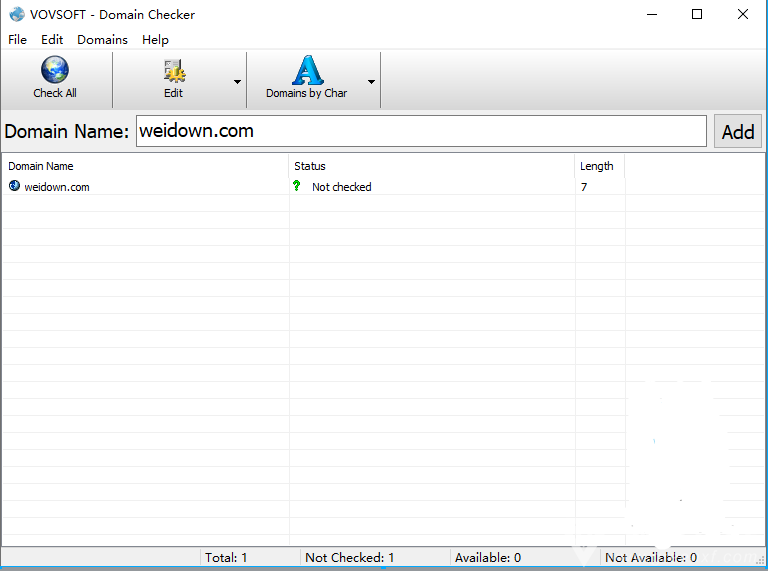Sort by the Length column header

(600, 166)
